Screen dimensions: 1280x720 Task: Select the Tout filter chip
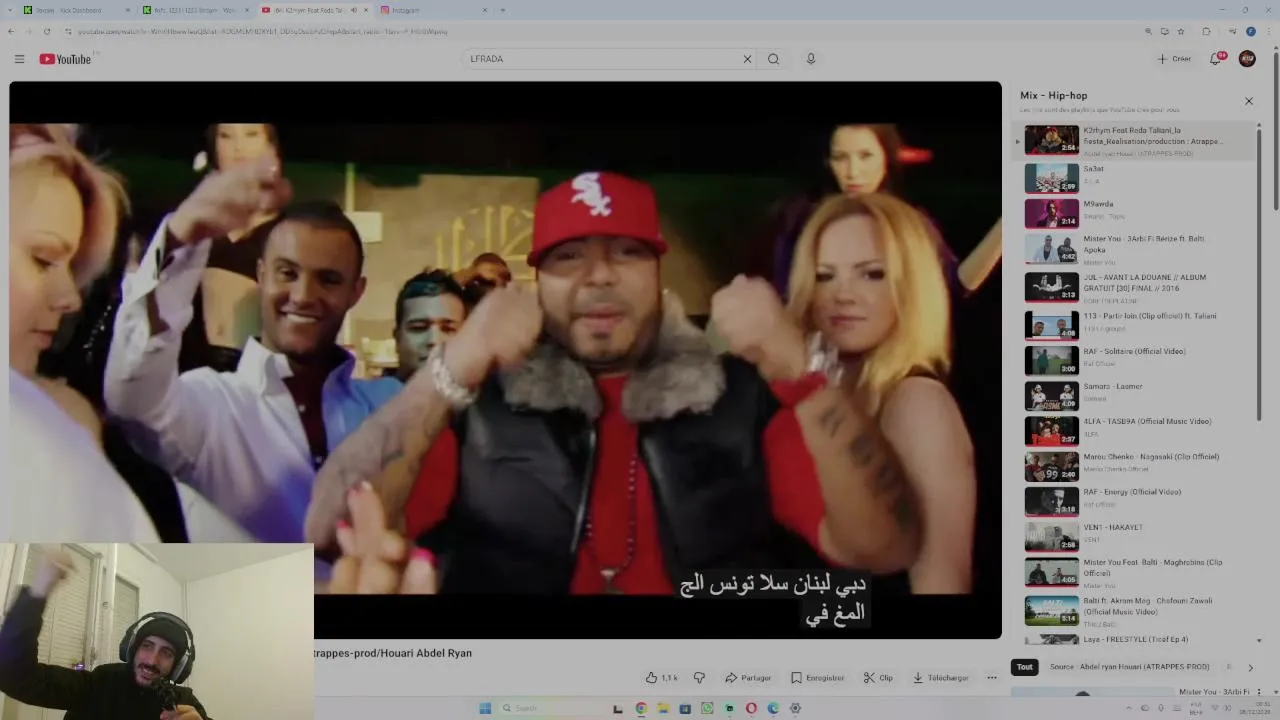(x=1024, y=667)
